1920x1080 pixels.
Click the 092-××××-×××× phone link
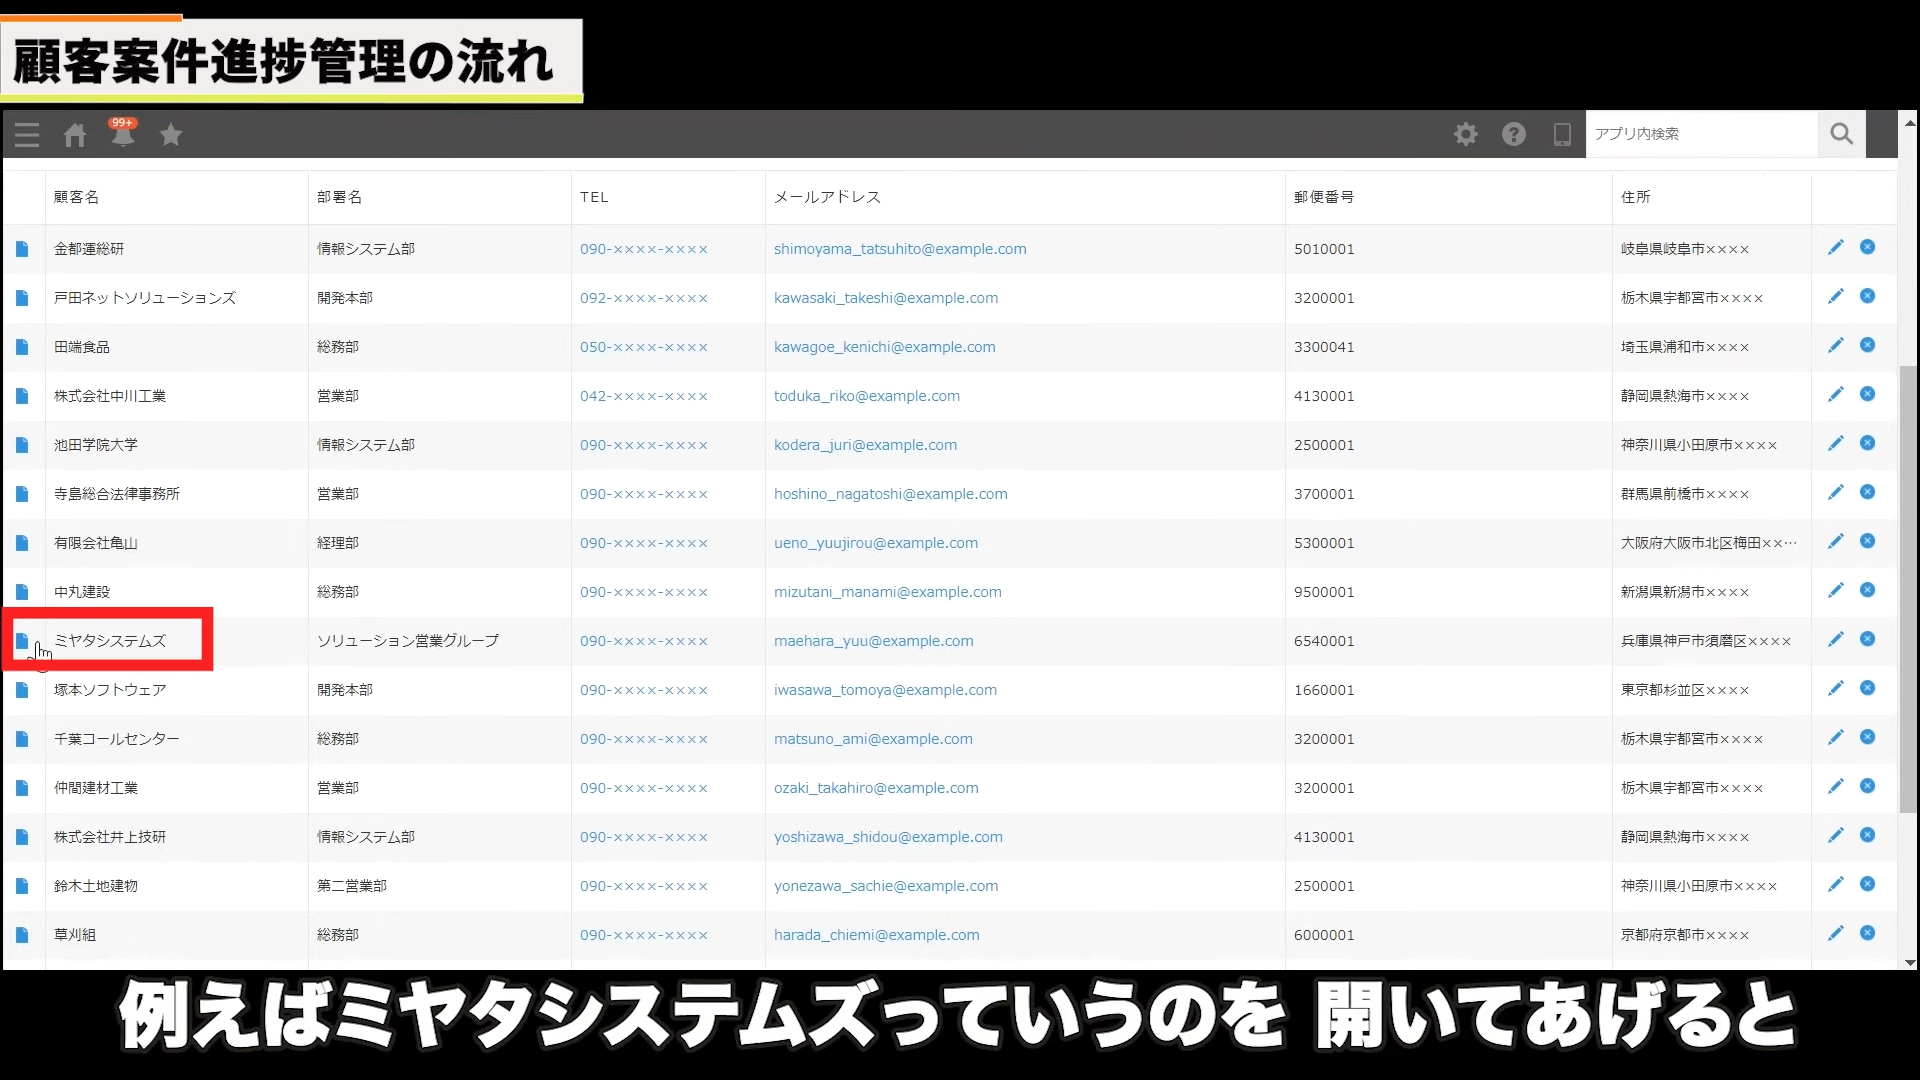click(643, 298)
